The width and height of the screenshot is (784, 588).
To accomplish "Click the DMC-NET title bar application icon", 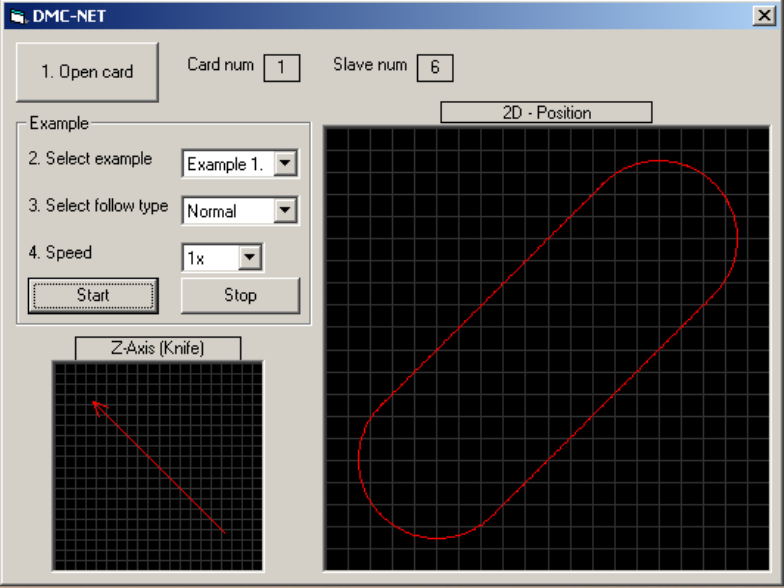I will (16, 16).
